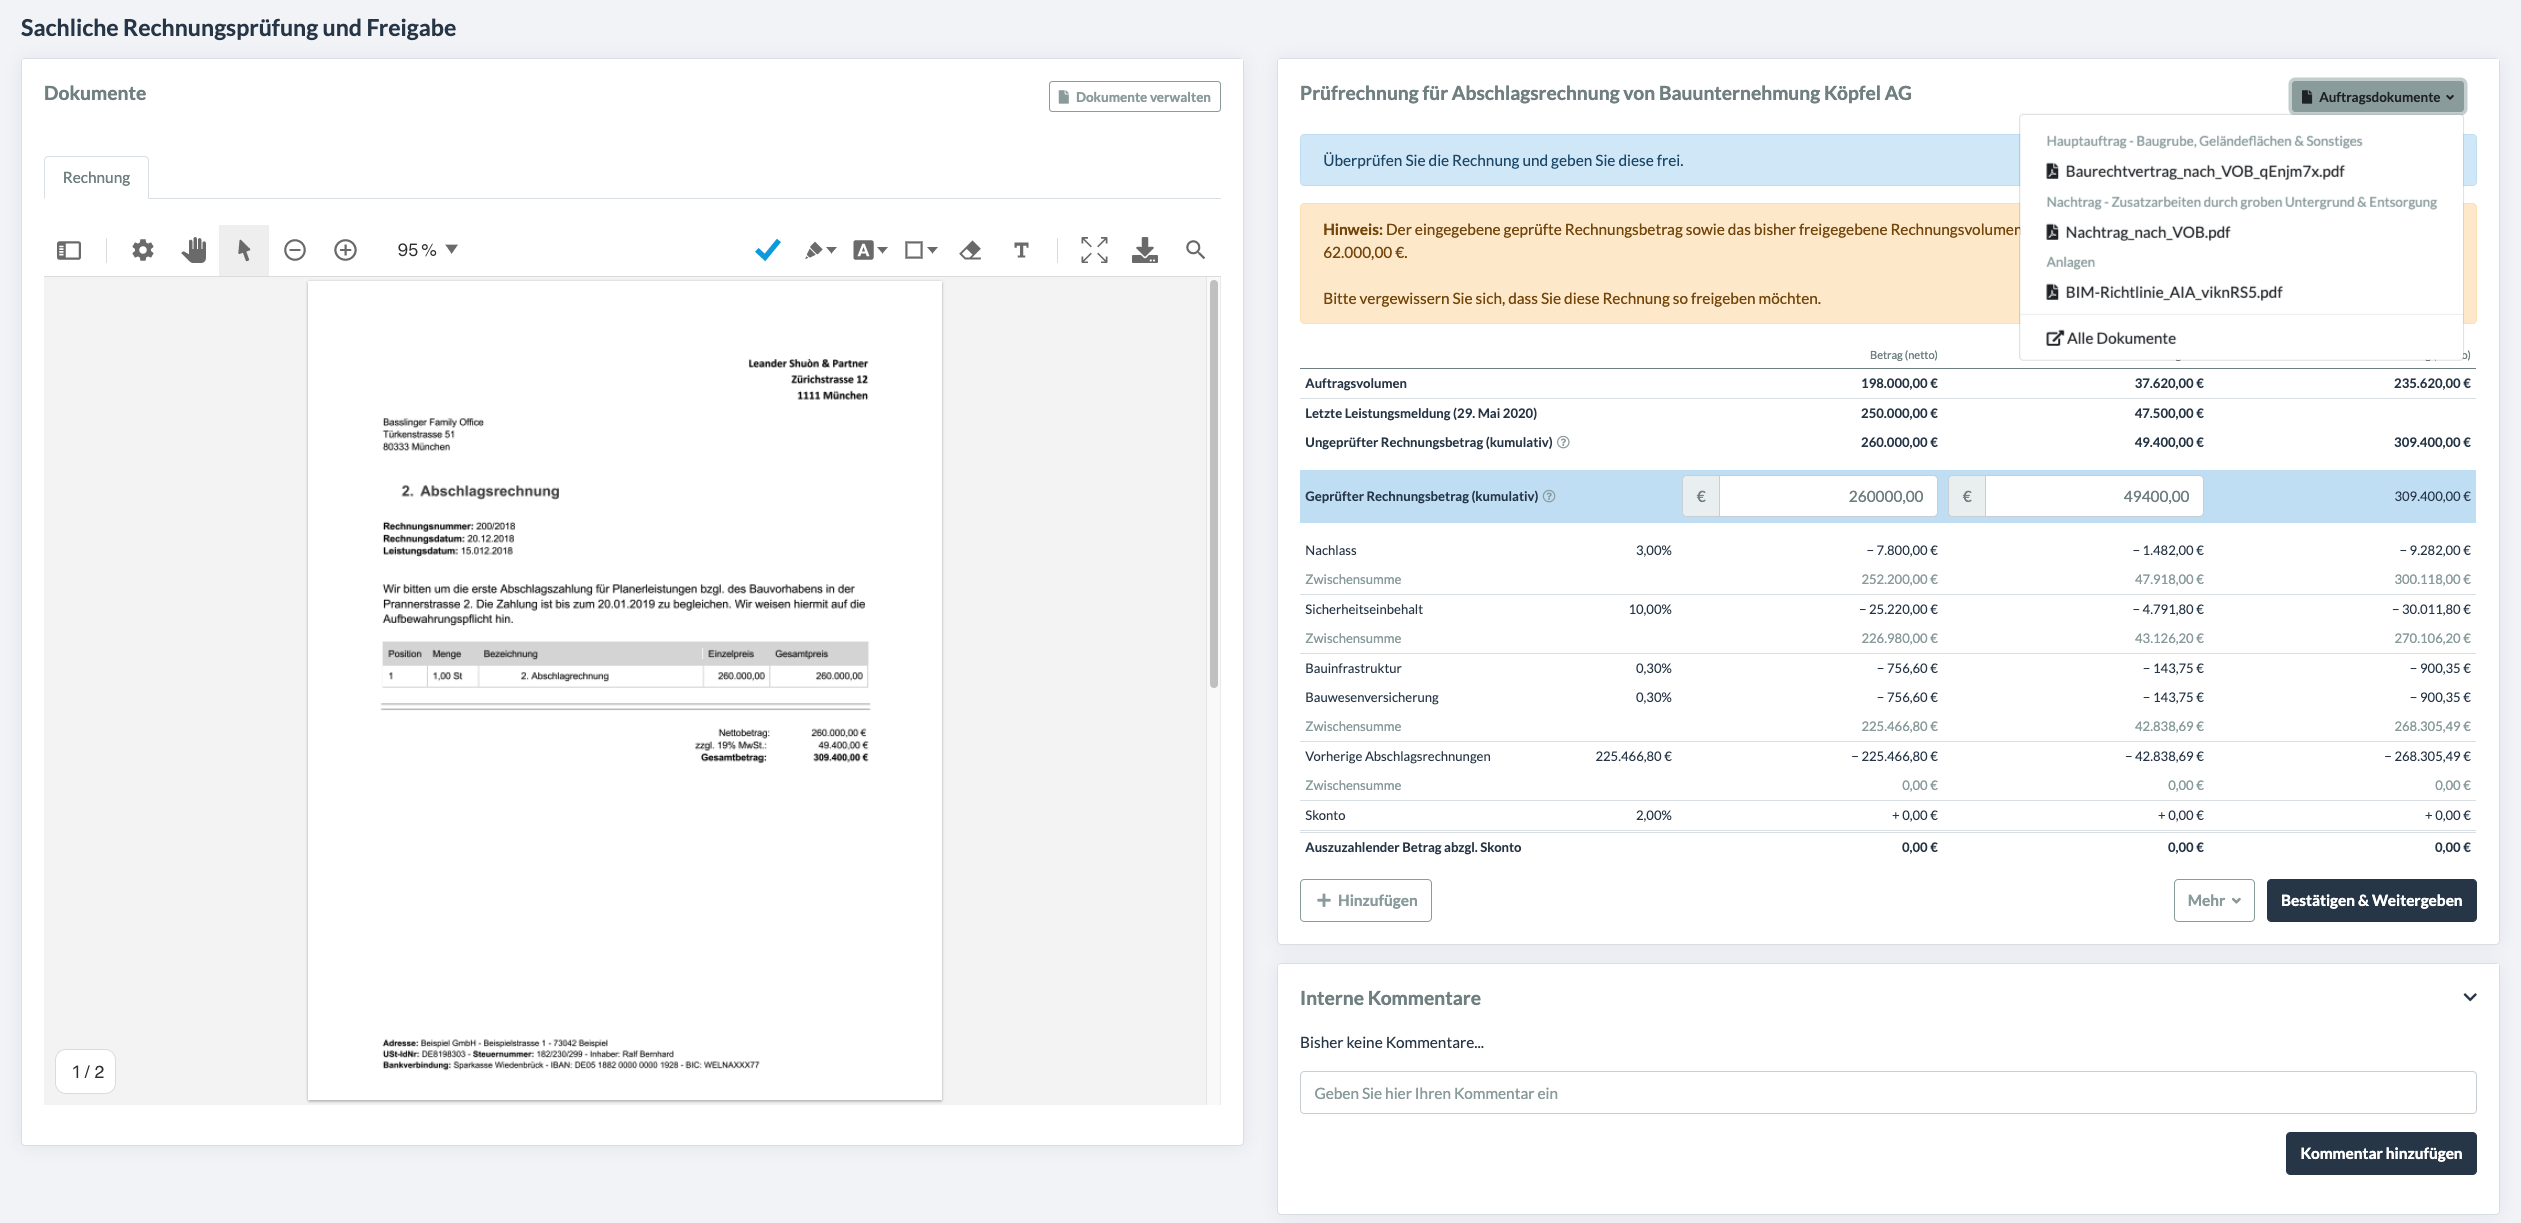The width and height of the screenshot is (2521, 1223).
Task: Zoom out with the minus icon
Action: pyautogui.click(x=295, y=250)
